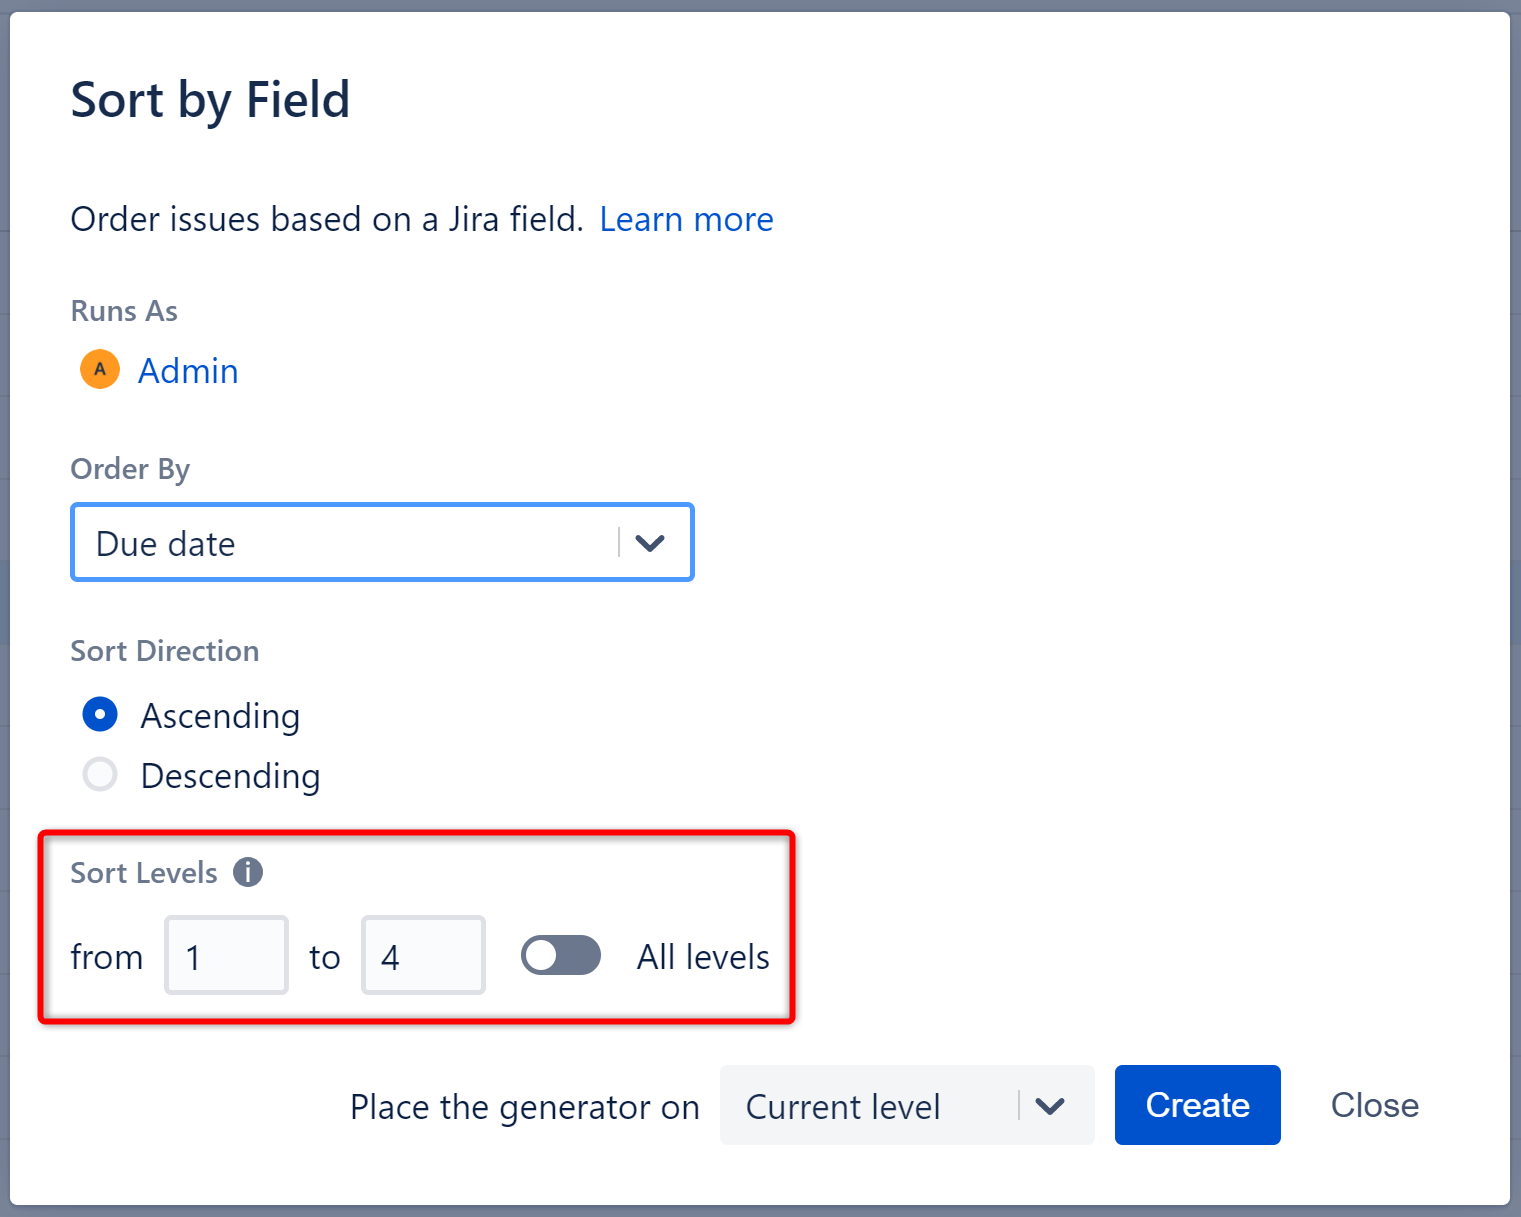Click the "Sort by Field" dialog title
Viewport: 1521px width, 1217px height.
click(210, 100)
